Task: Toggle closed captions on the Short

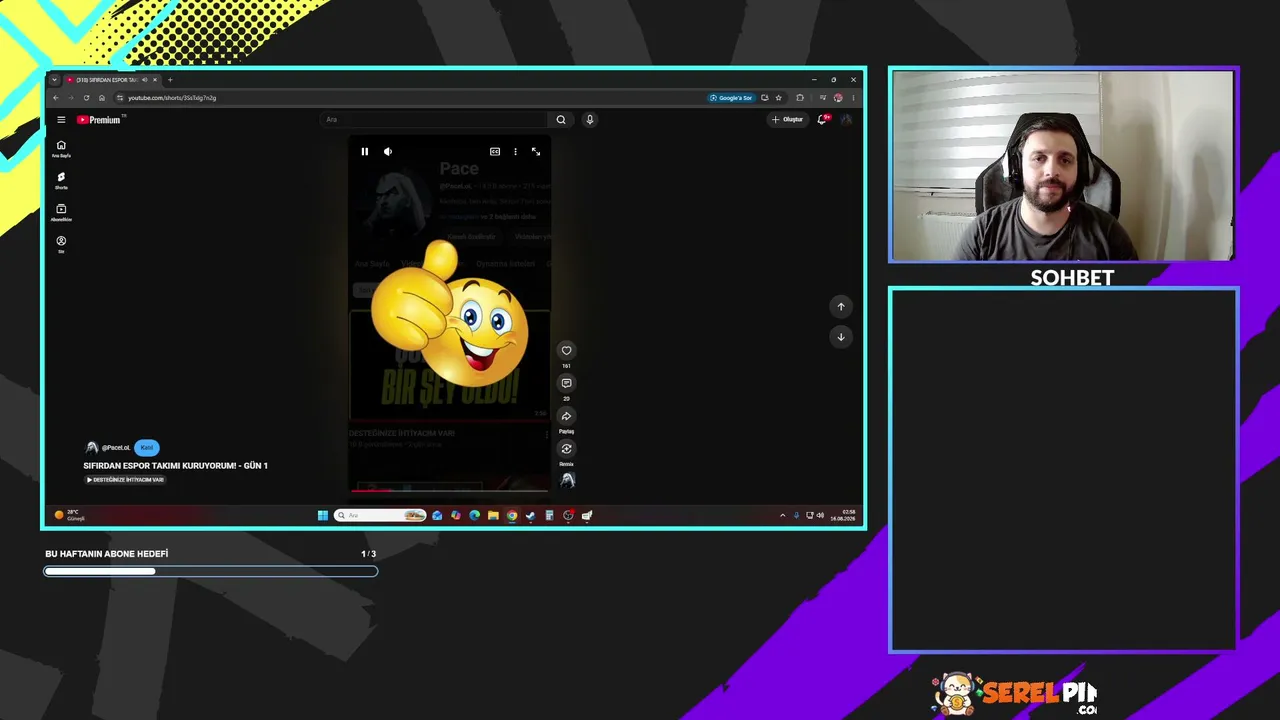Action: click(495, 152)
